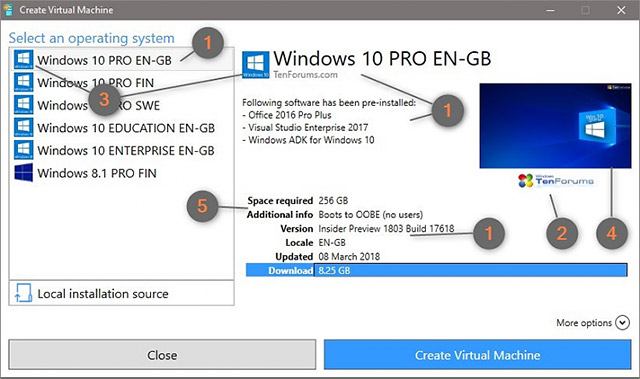Click the Download 8.25 GB progress bar

pos(436,270)
